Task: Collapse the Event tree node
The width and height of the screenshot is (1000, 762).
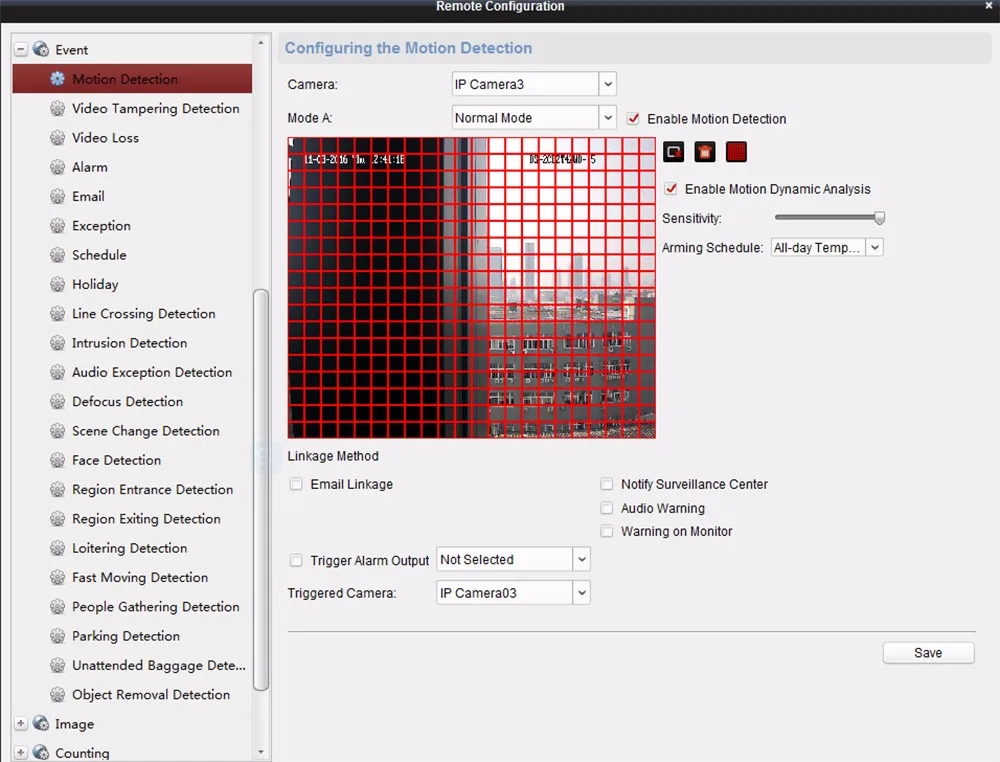Action: coord(20,49)
